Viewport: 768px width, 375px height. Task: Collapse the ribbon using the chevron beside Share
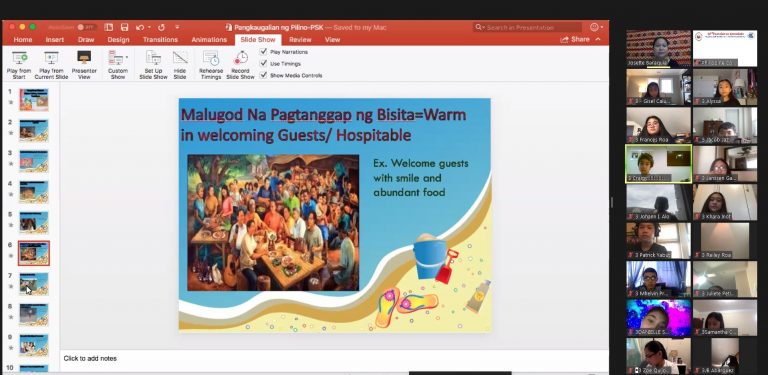[598, 39]
